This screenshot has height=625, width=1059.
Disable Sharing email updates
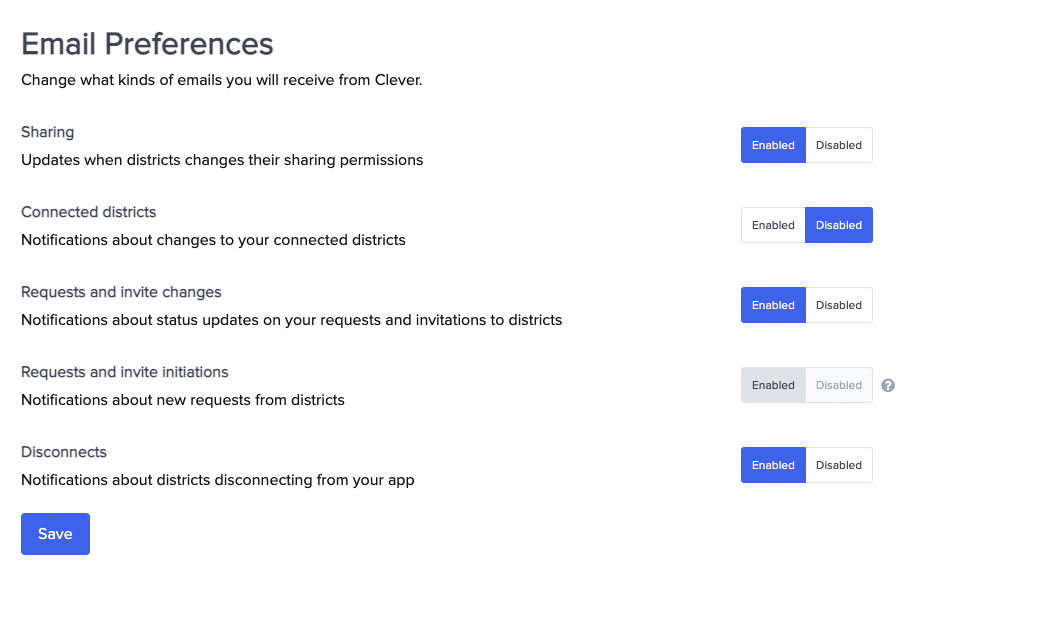(x=838, y=145)
